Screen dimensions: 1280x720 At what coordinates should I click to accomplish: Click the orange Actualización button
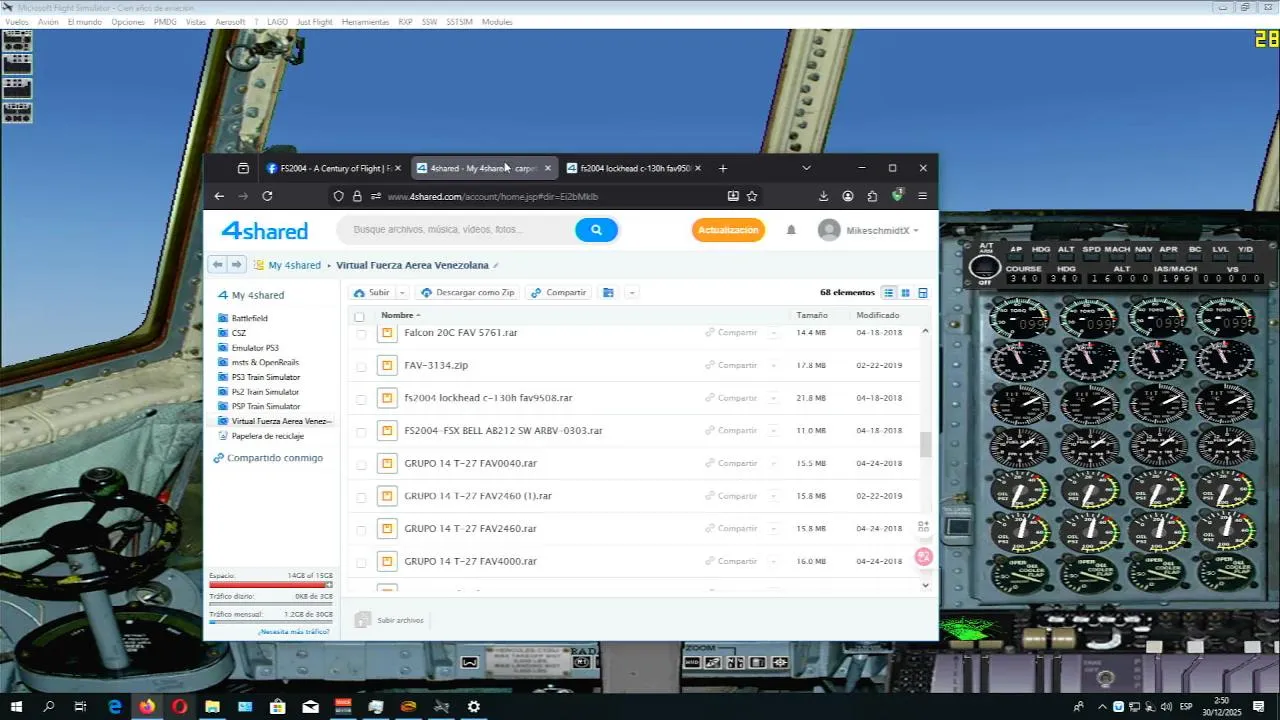coord(728,230)
